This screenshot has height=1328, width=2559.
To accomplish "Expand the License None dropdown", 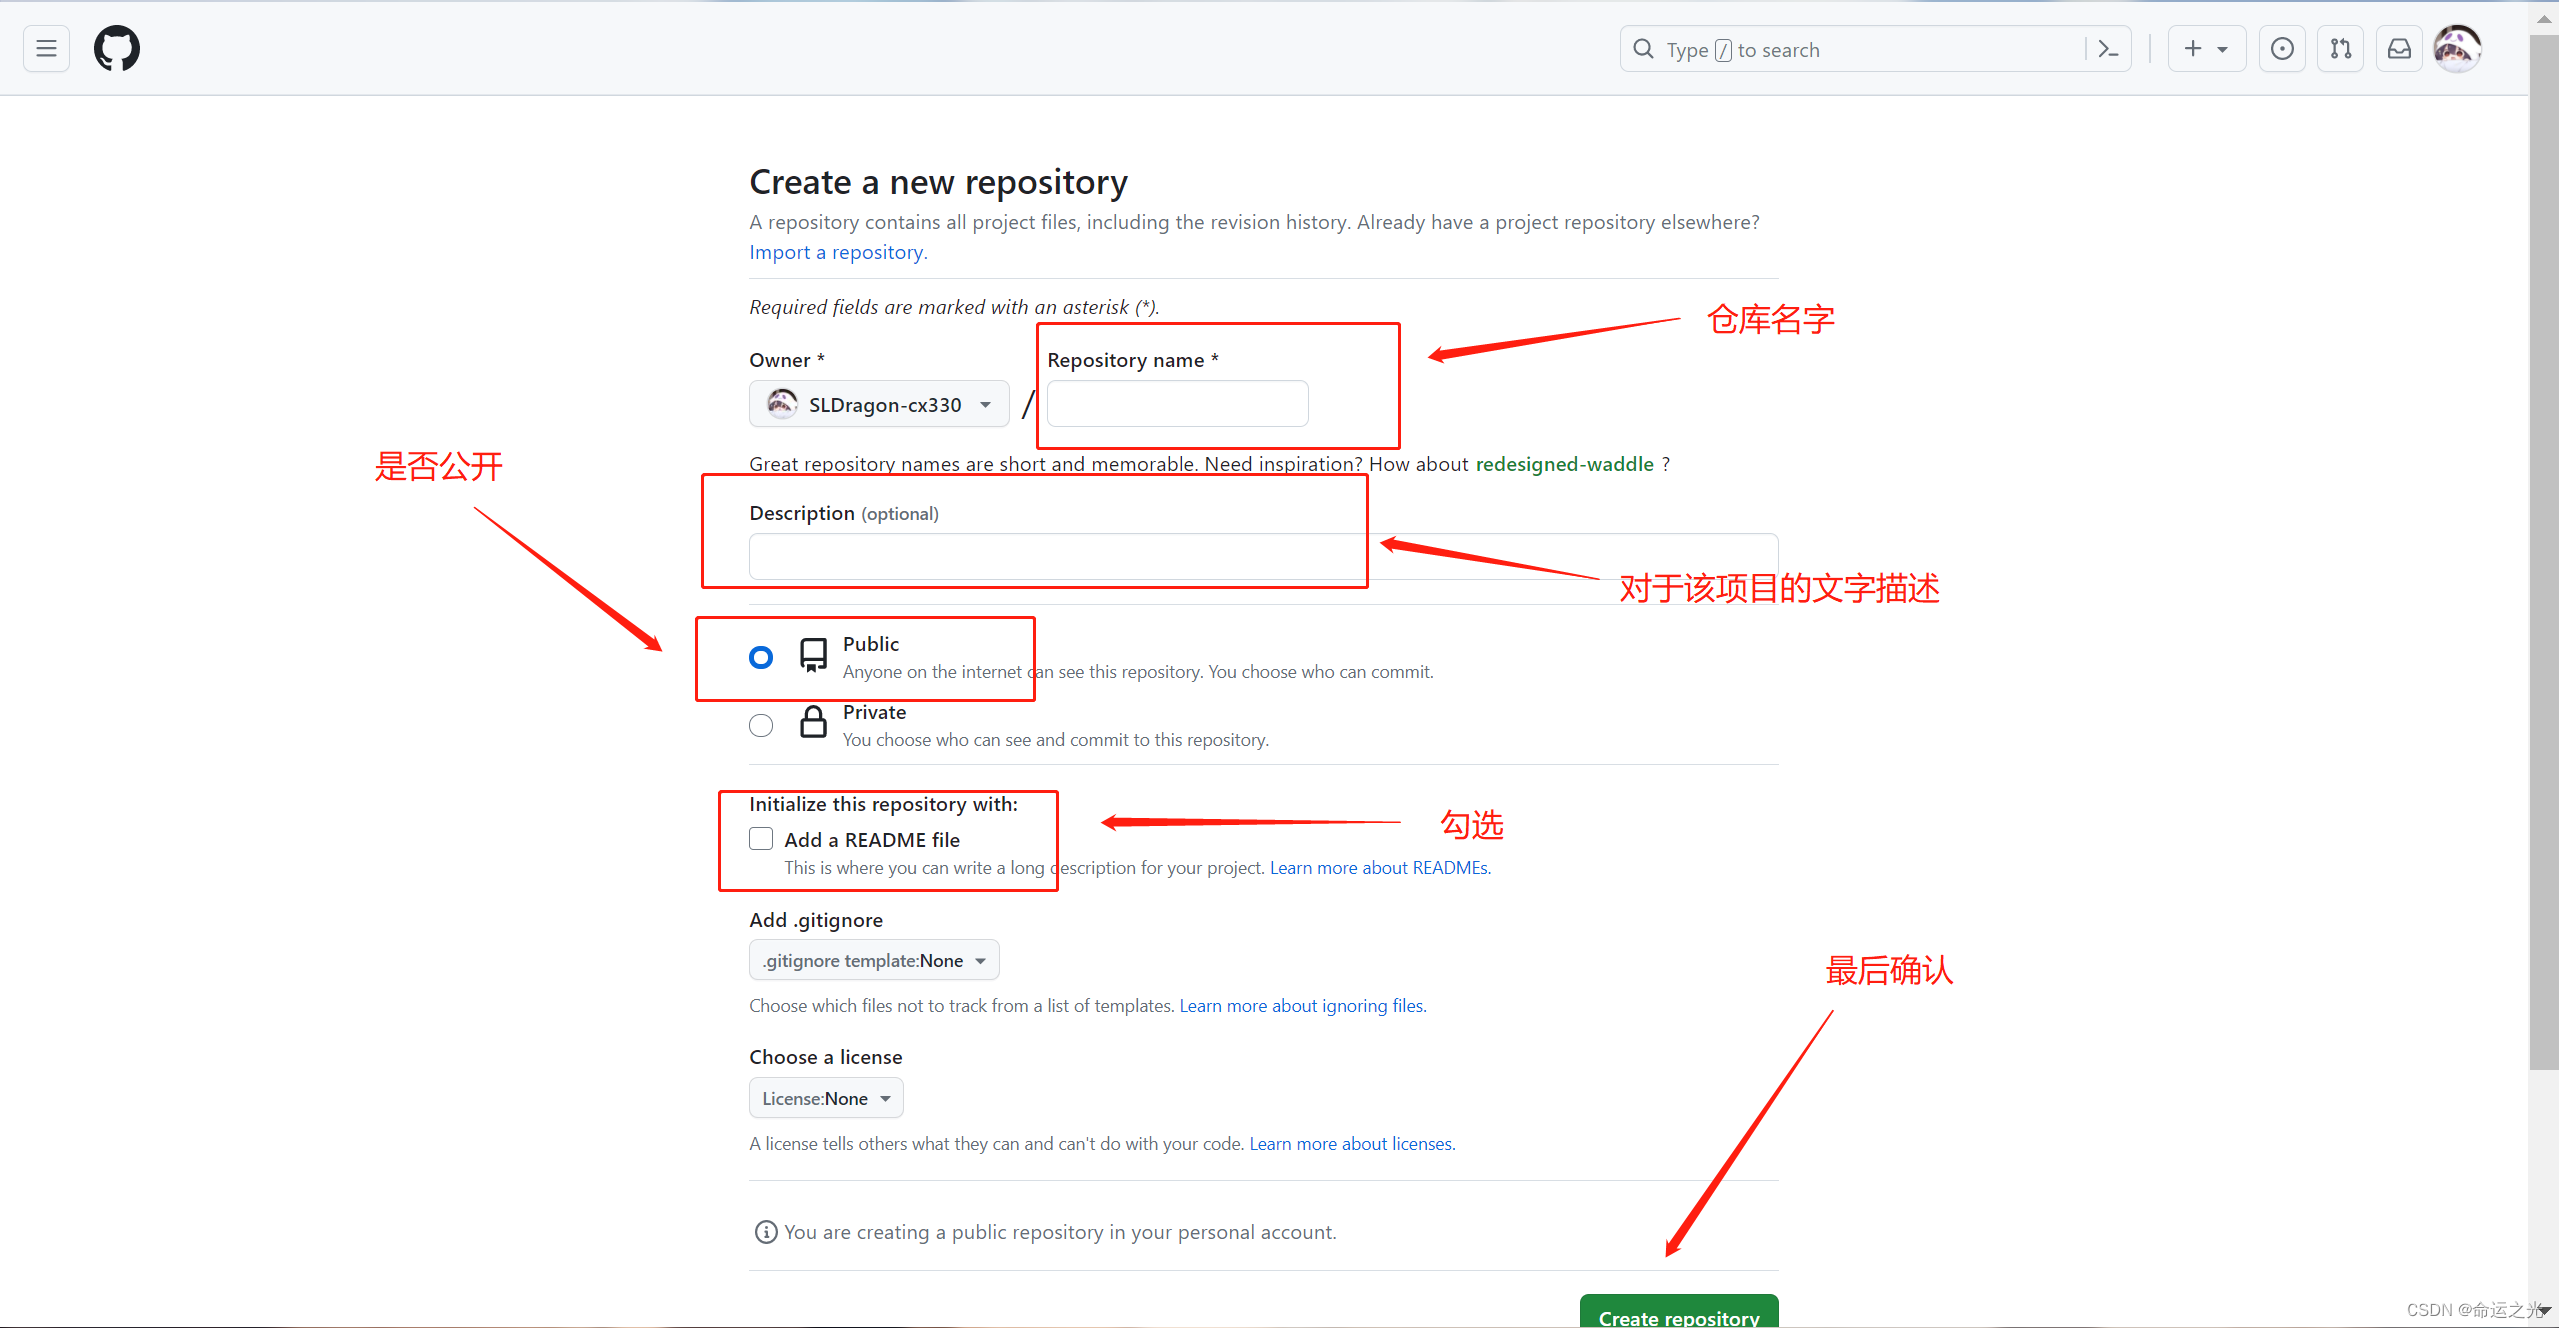I will 826,1098.
